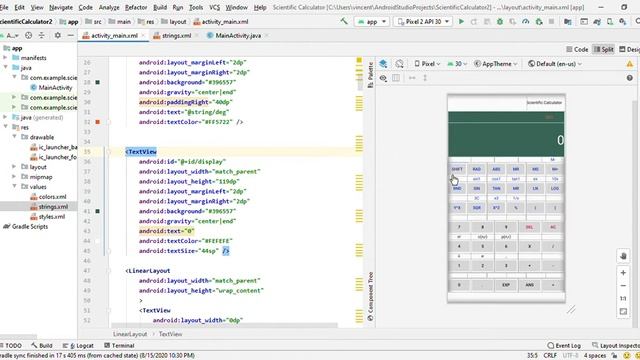Image resolution: width=640 pixels, height=360 pixels.
Task: Open AVD Manager phone icon
Action: 610,21
